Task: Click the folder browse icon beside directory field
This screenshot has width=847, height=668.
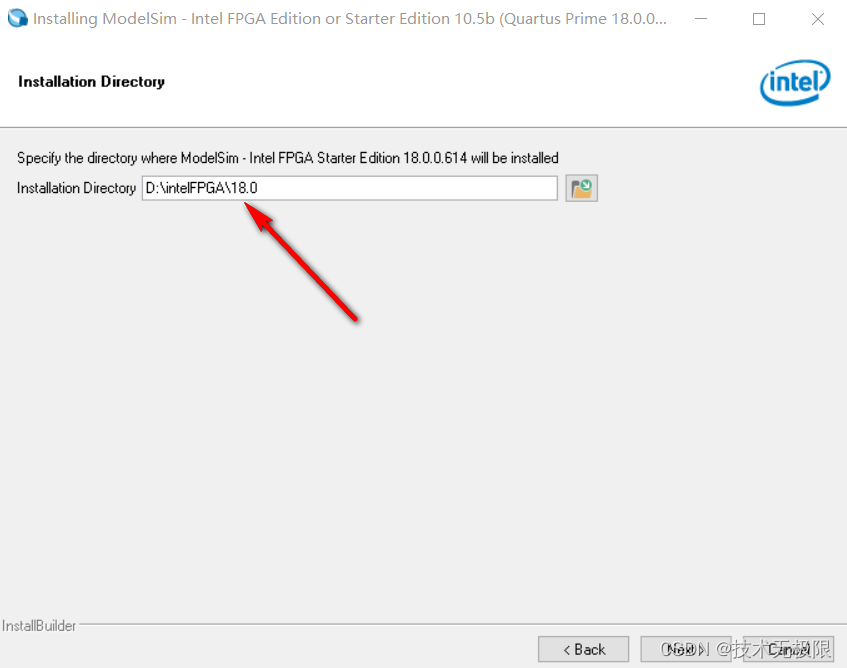Action: coord(581,188)
